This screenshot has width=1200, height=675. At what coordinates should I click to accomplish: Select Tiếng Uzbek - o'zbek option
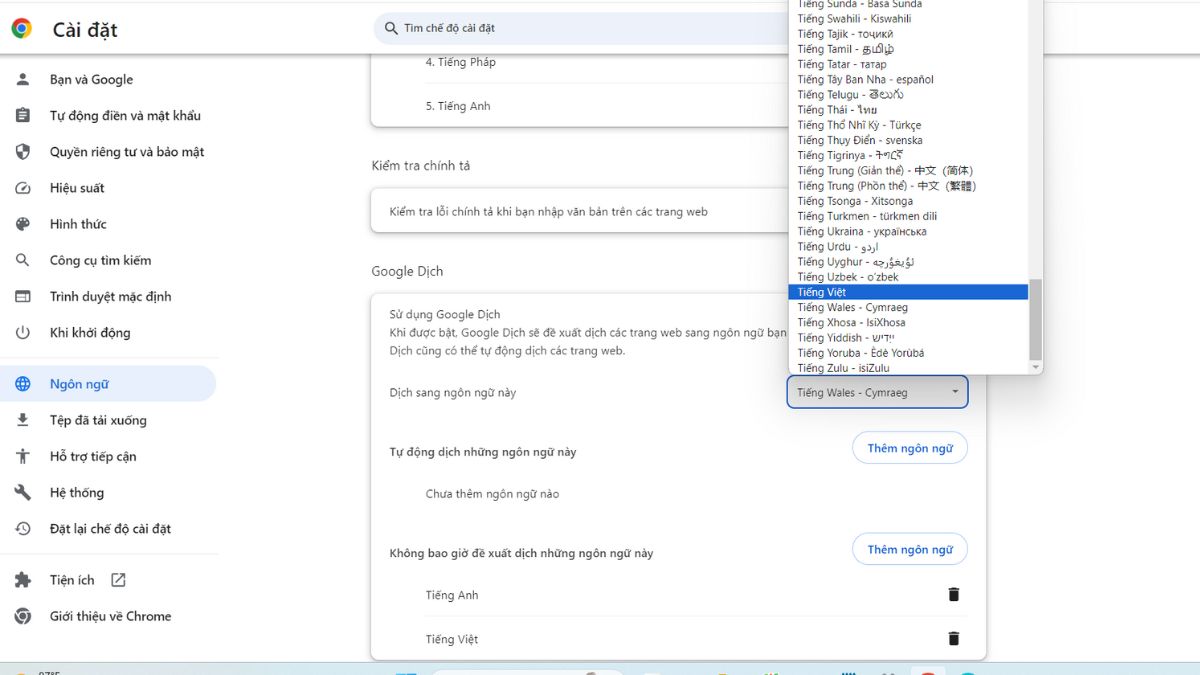[x=908, y=277]
